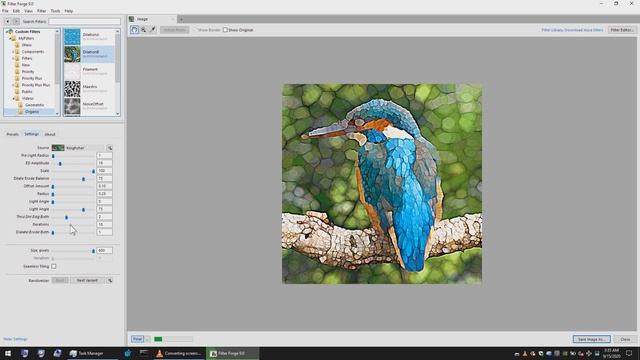Click the Radius slider handle
Screen dimensions: 640x360
pyautogui.click(x=53, y=194)
